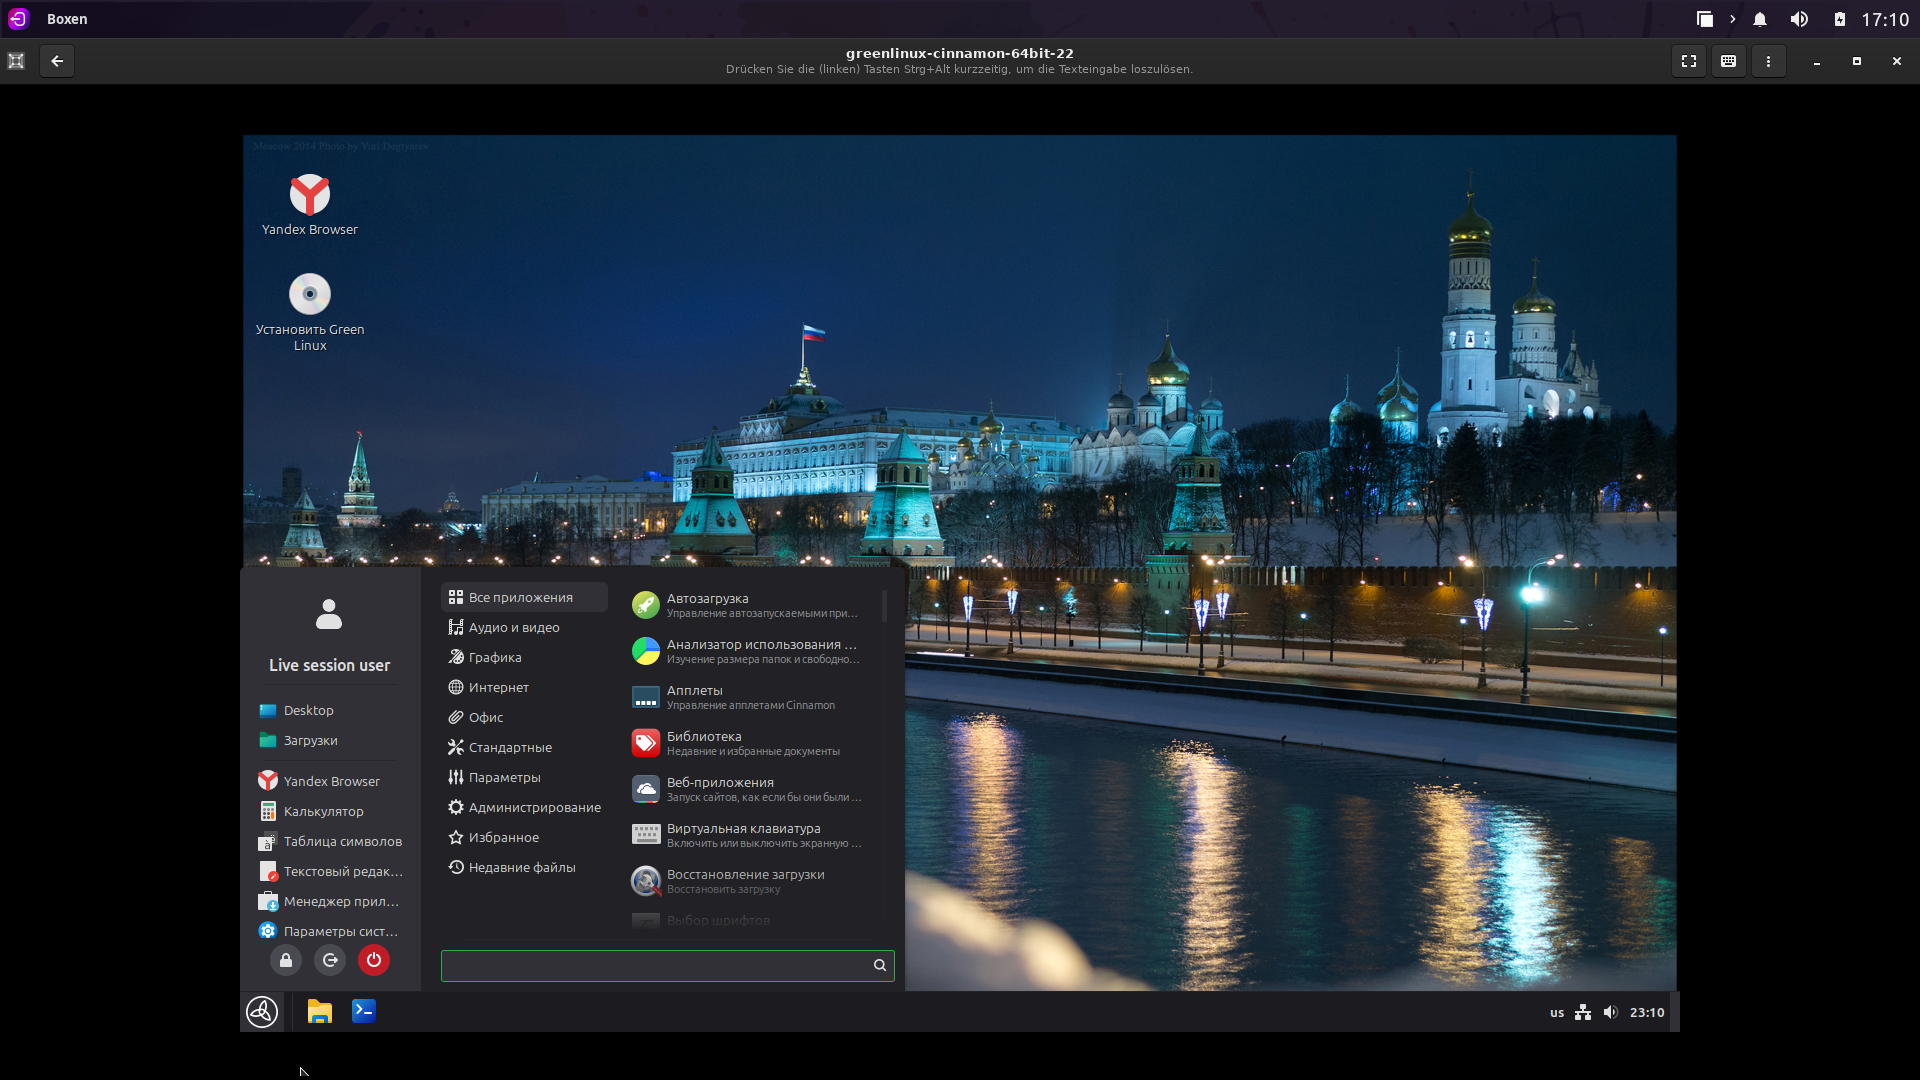Toggle fullscreen mode in Boxen header

(x=1689, y=61)
